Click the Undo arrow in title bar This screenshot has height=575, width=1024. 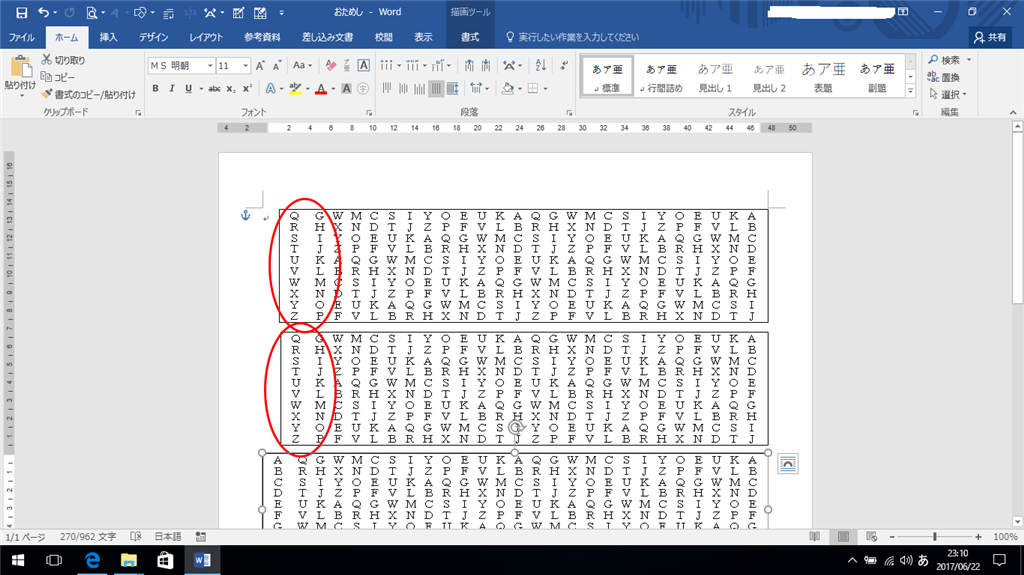[x=43, y=12]
